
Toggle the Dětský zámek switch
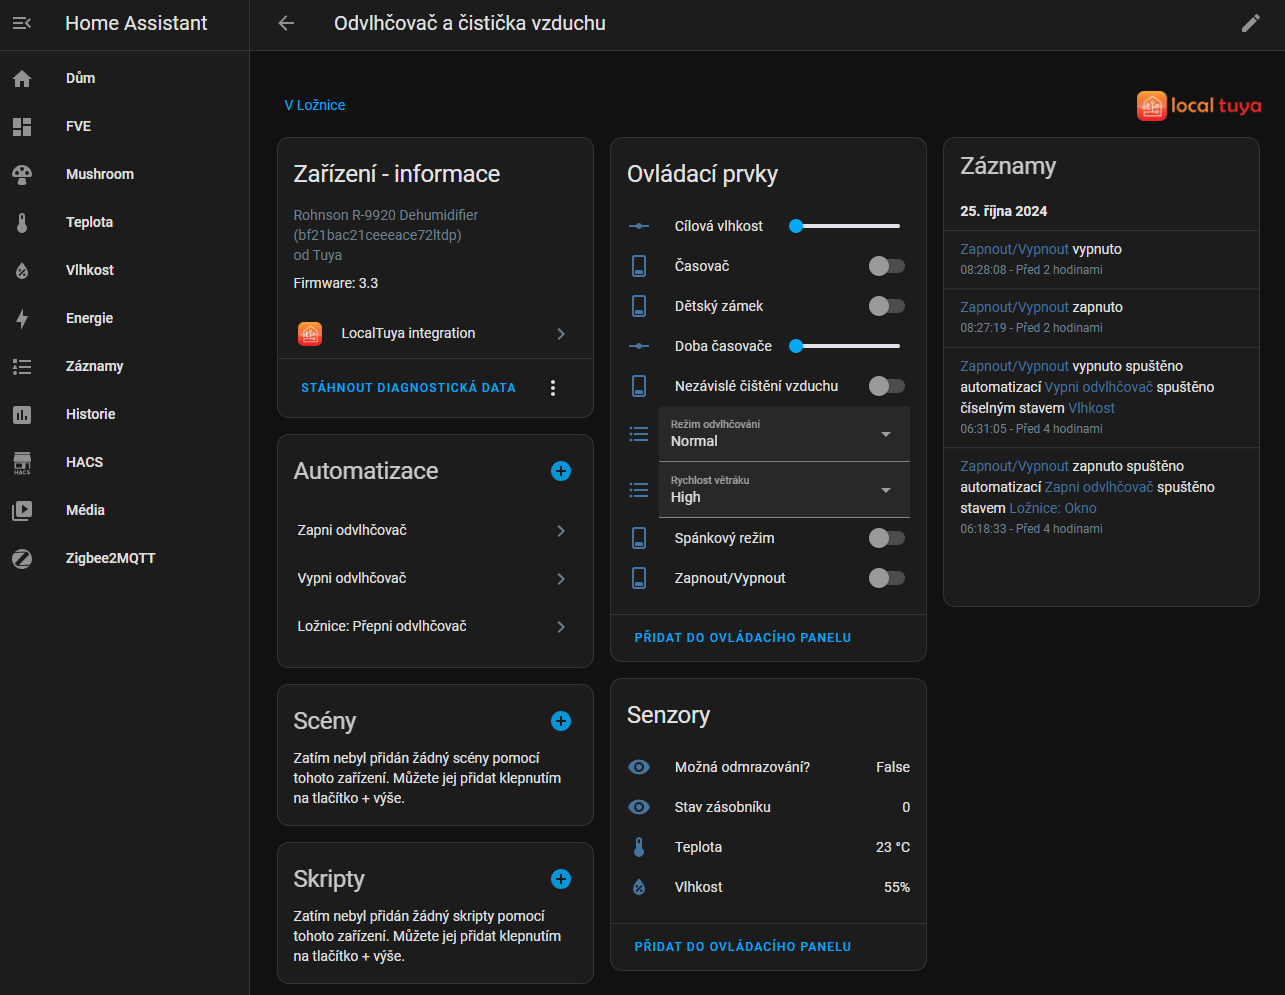click(x=886, y=306)
